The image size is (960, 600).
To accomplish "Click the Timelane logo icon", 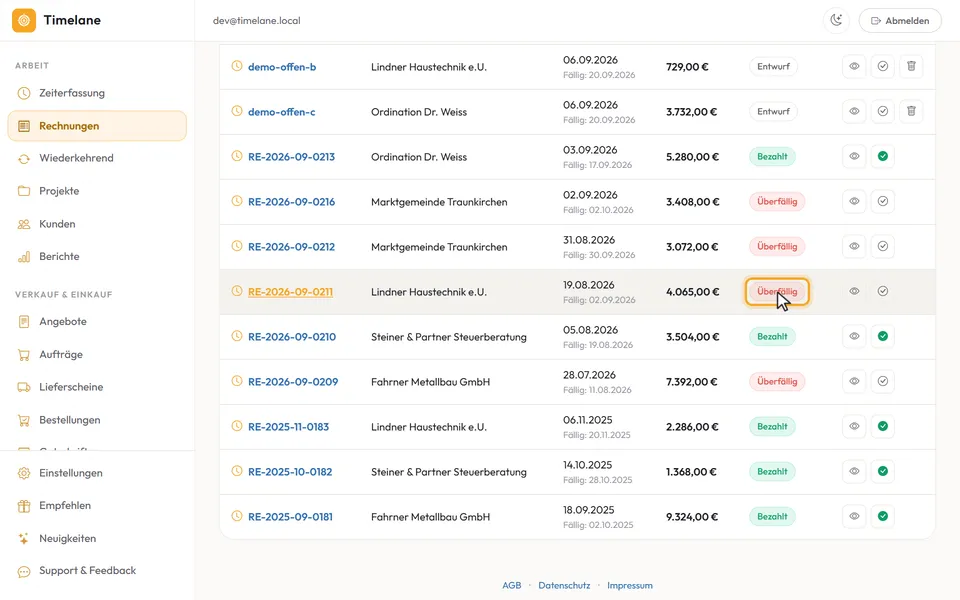I will pyautogui.click(x=24, y=20).
